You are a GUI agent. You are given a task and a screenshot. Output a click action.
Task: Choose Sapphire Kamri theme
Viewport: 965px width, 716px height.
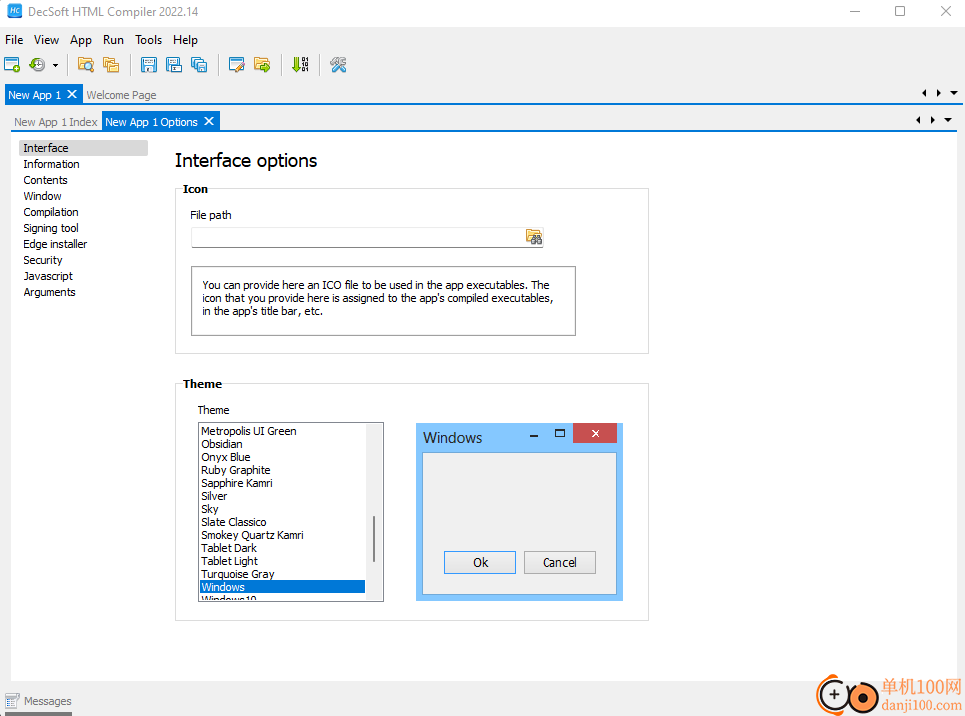click(282, 483)
